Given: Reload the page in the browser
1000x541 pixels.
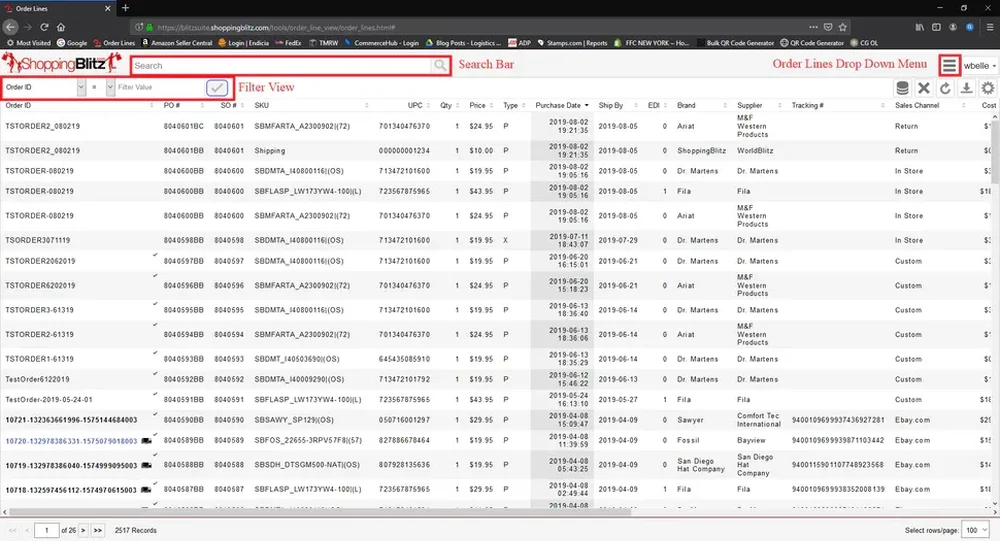Looking at the screenshot, I should (x=44, y=27).
